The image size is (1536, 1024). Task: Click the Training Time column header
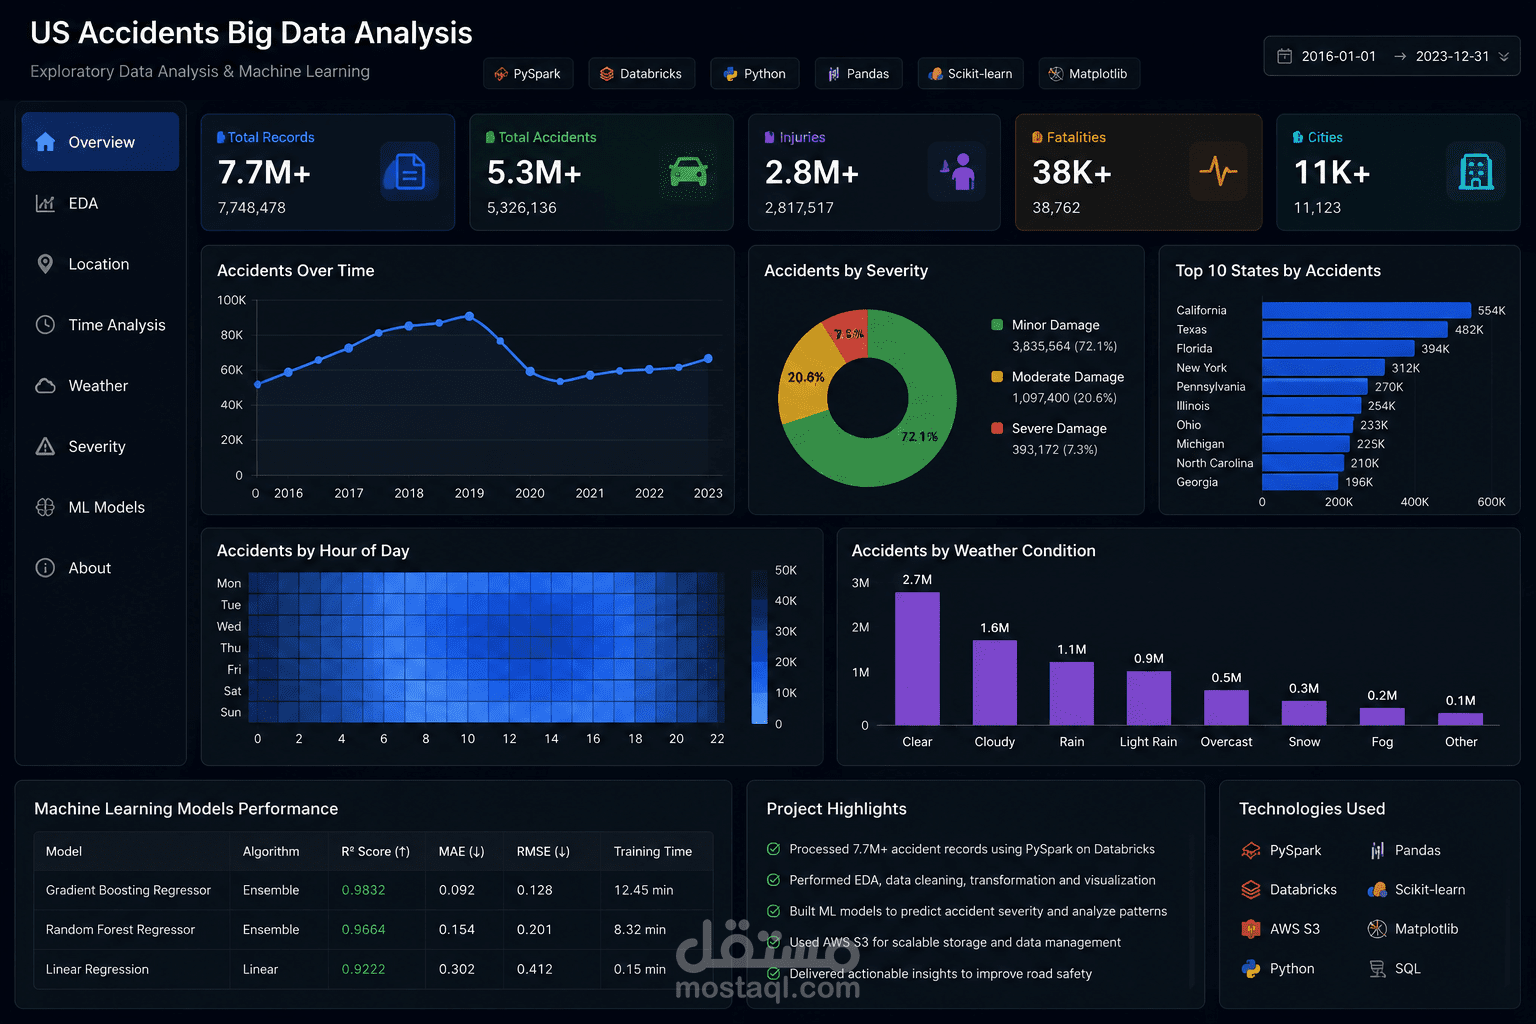click(x=653, y=852)
